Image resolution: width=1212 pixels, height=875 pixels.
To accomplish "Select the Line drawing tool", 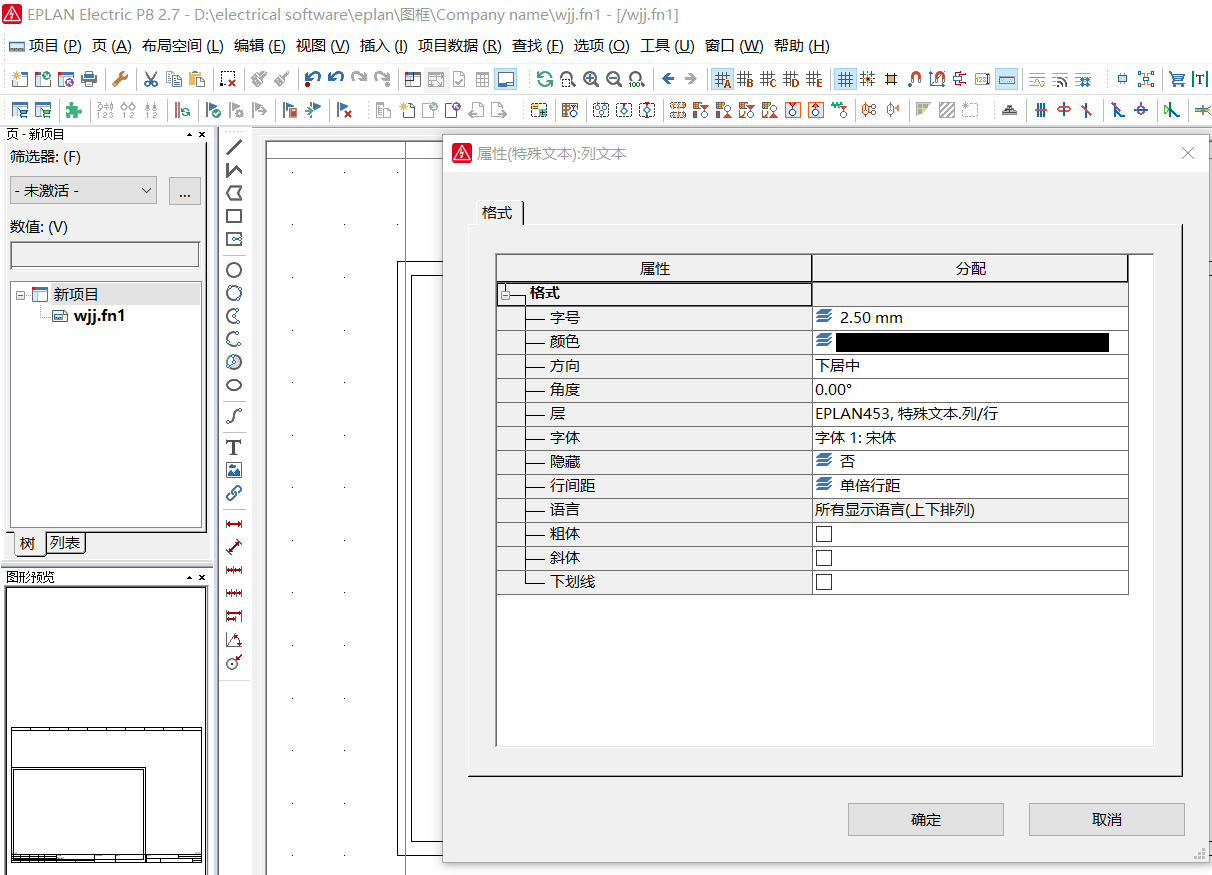I will pos(234,147).
